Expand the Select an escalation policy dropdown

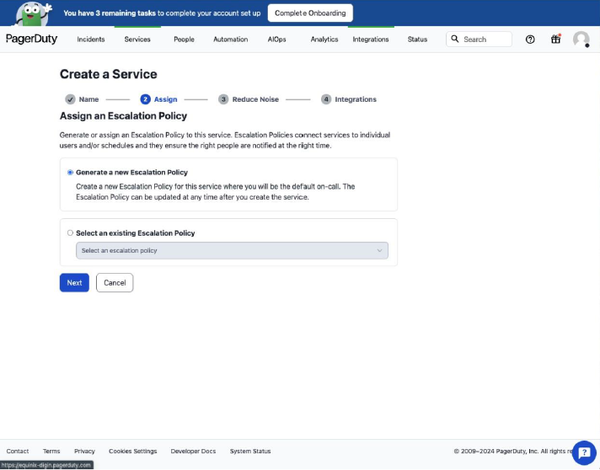(232, 251)
